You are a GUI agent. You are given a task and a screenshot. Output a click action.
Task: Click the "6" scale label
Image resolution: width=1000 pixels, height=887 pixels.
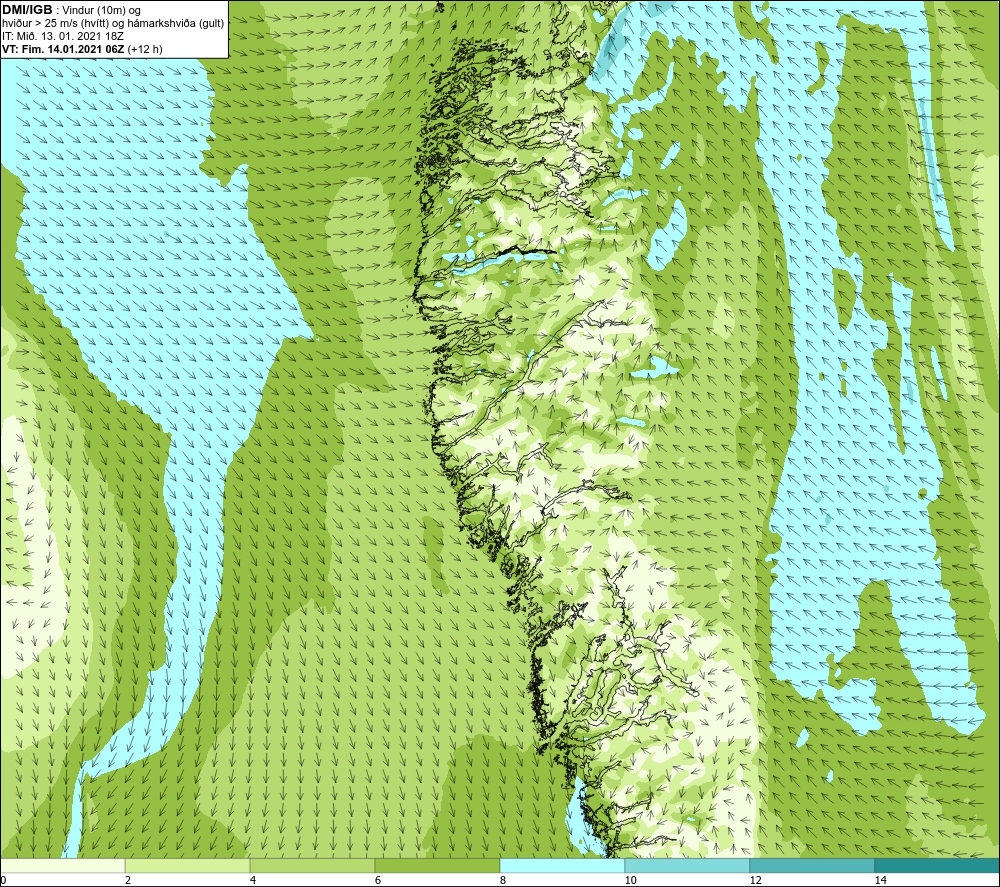pyautogui.click(x=378, y=880)
